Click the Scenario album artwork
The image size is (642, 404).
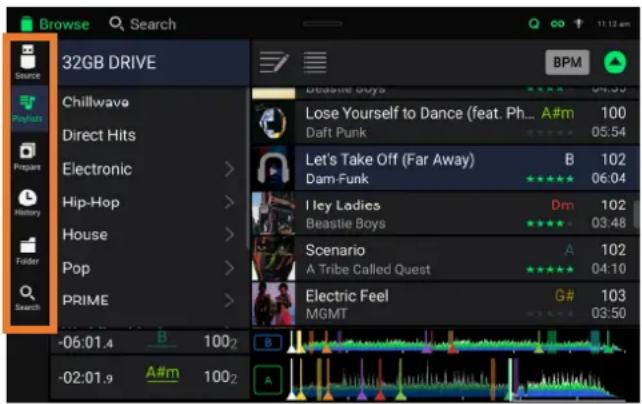273,259
